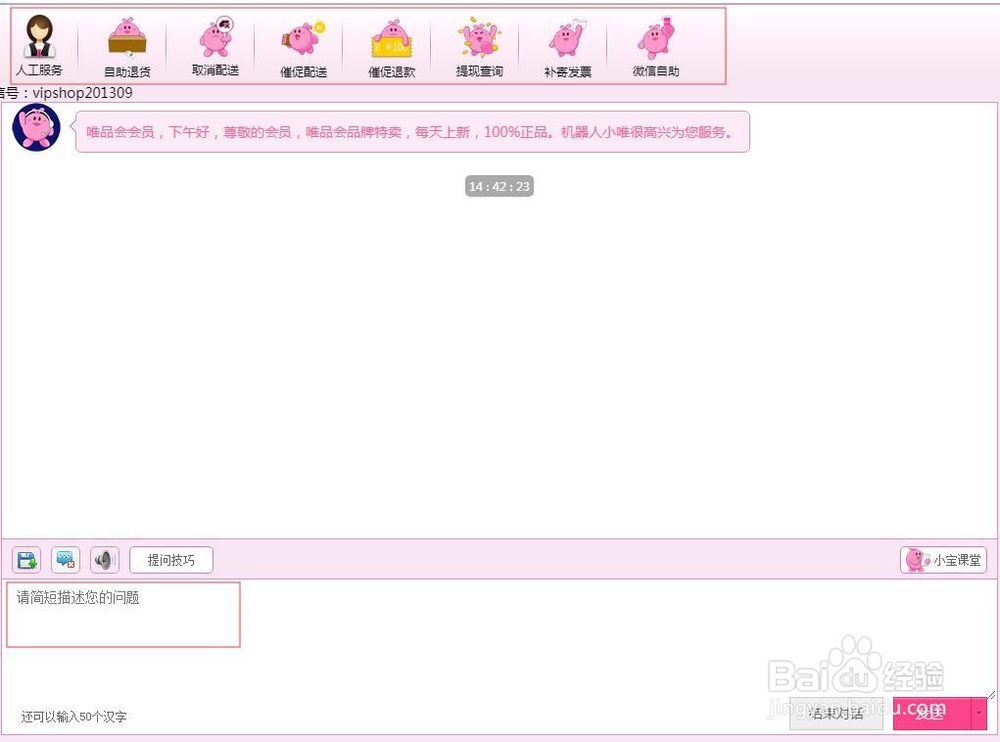Open the 小宝课堂 button

(x=943, y=560)
